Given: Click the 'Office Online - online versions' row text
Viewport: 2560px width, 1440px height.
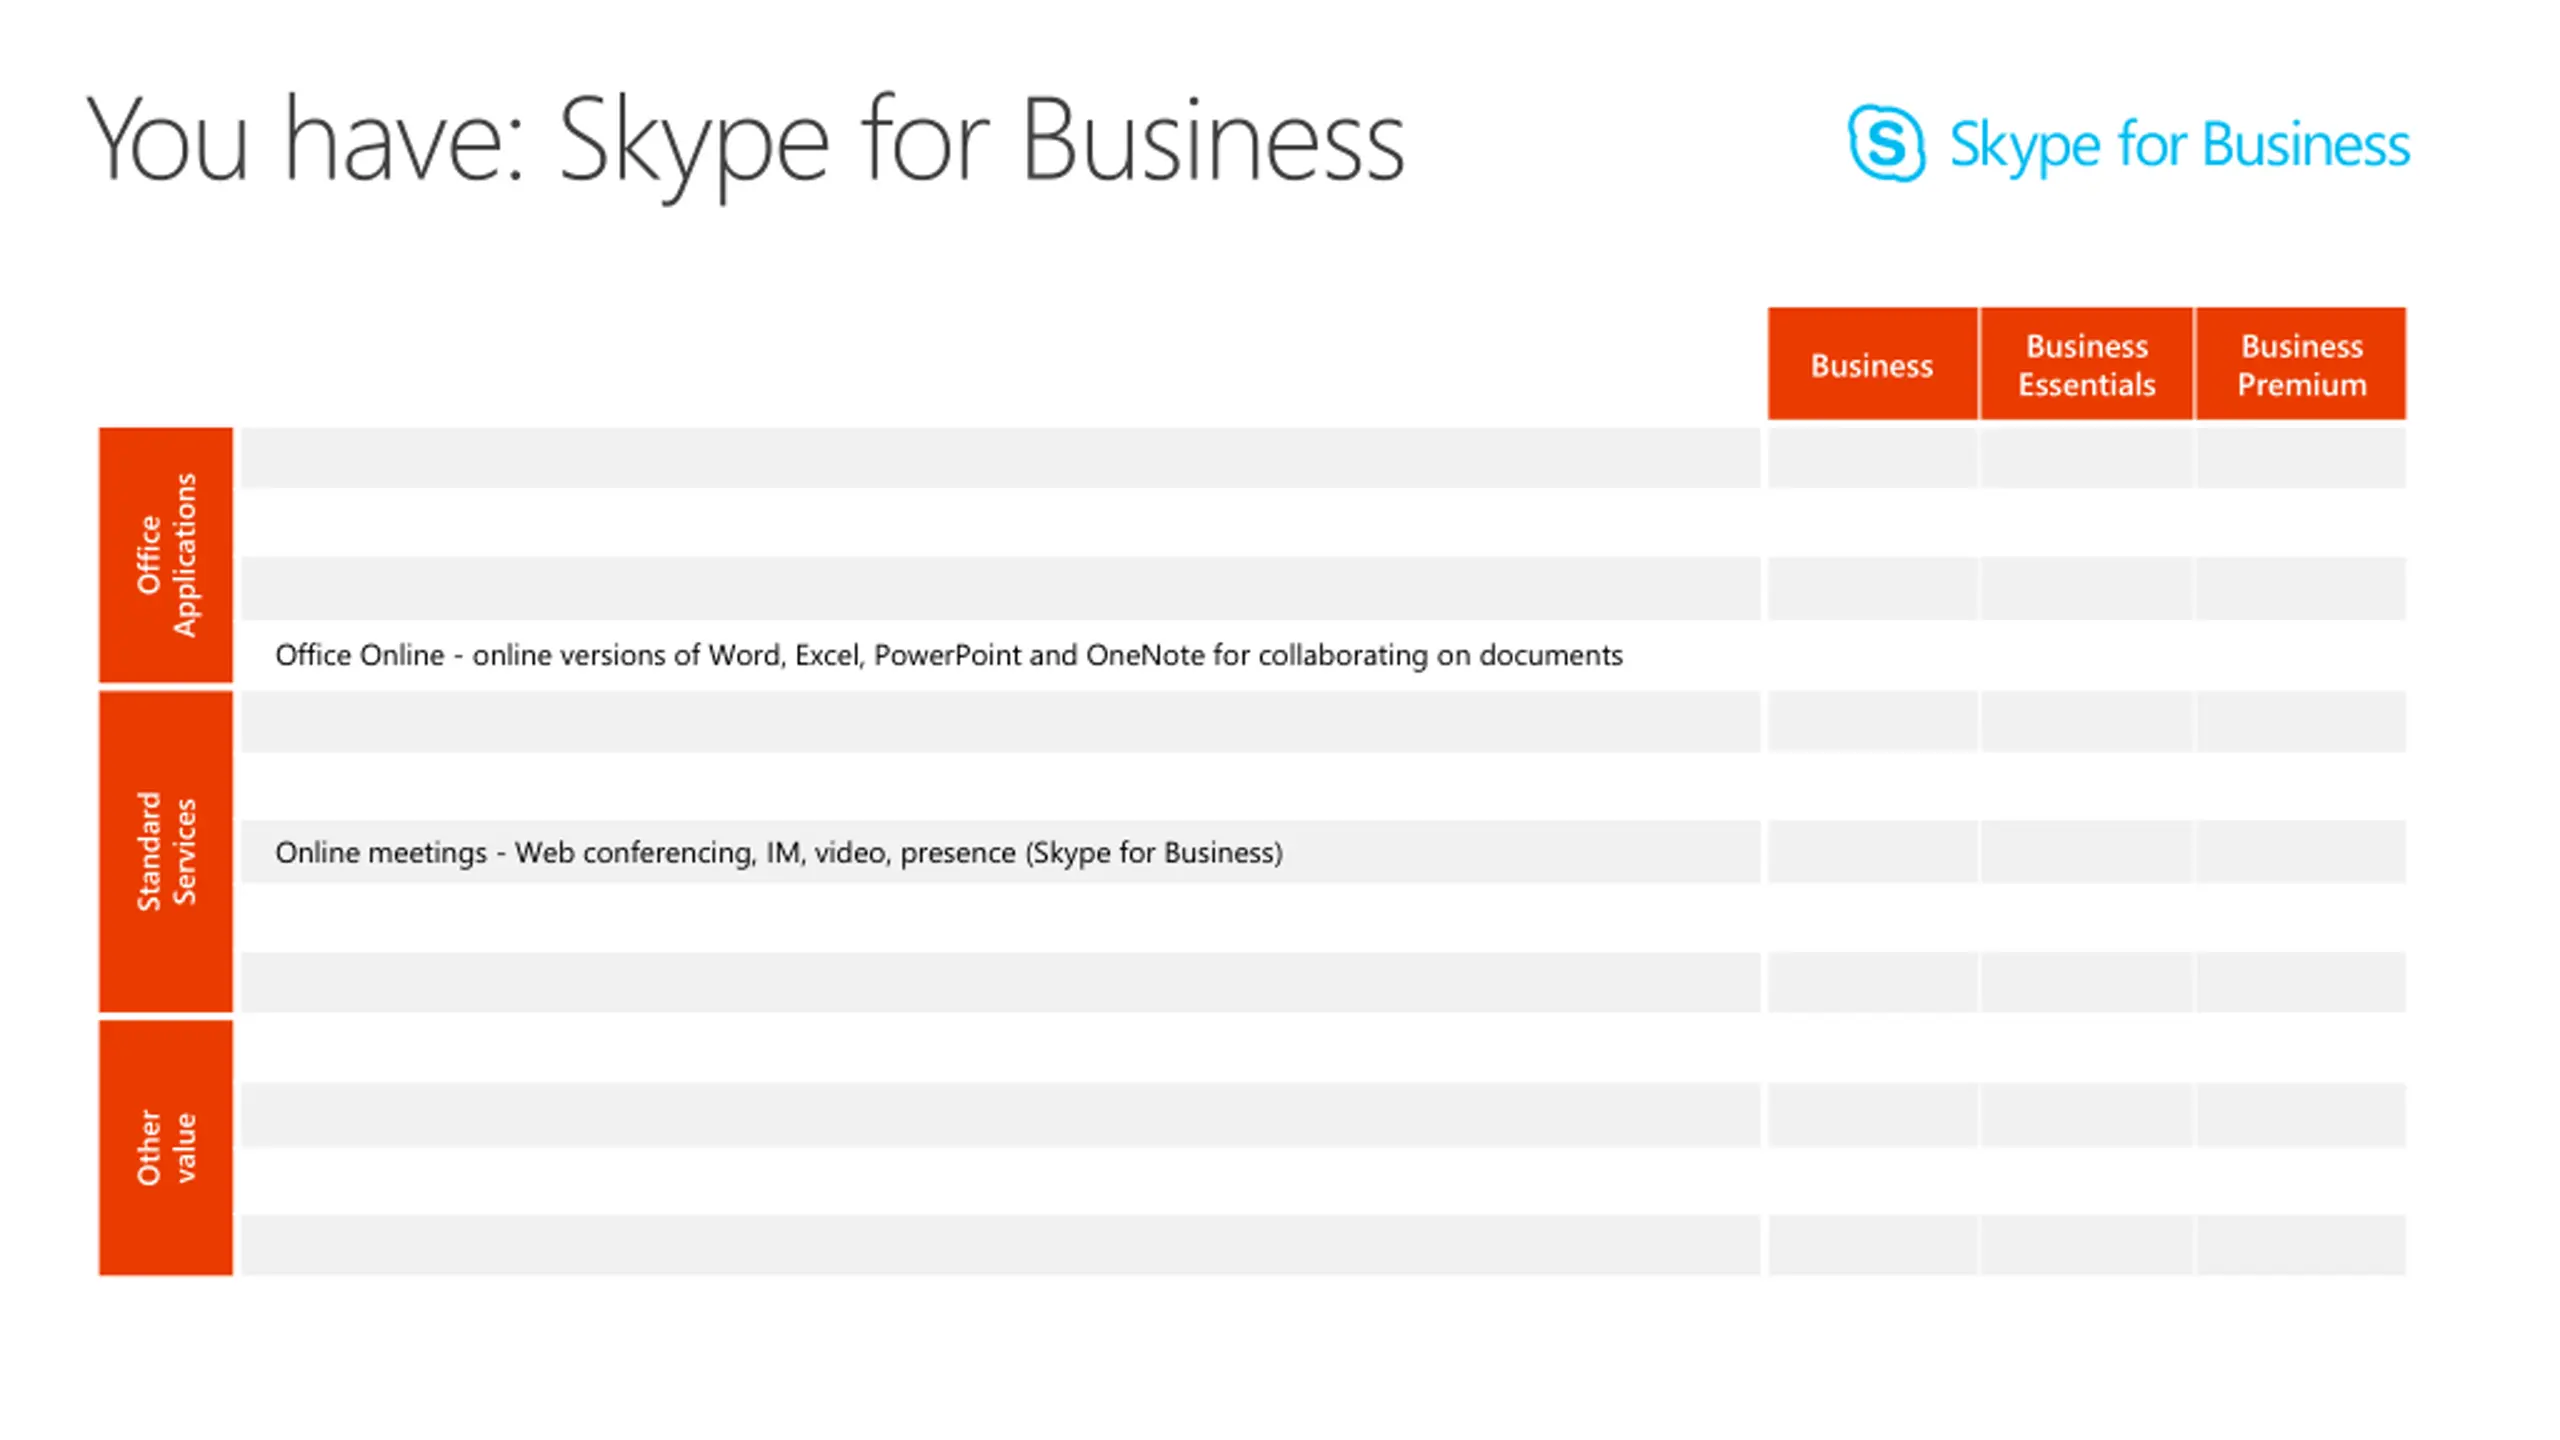Looking at the screenshot, I should 948,655.
